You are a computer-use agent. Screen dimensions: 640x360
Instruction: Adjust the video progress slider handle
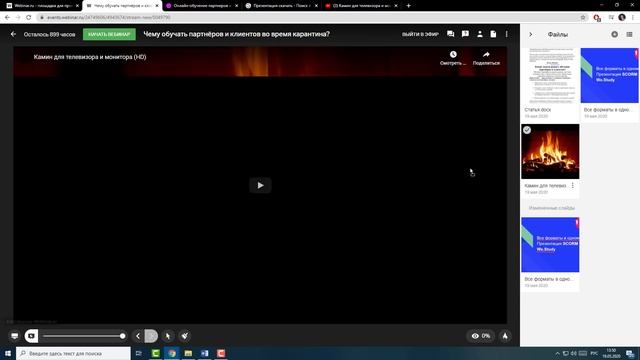pos(122,336)
